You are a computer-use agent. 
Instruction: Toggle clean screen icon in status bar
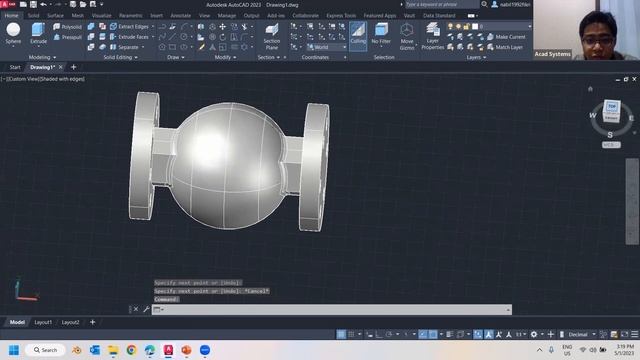624,334
